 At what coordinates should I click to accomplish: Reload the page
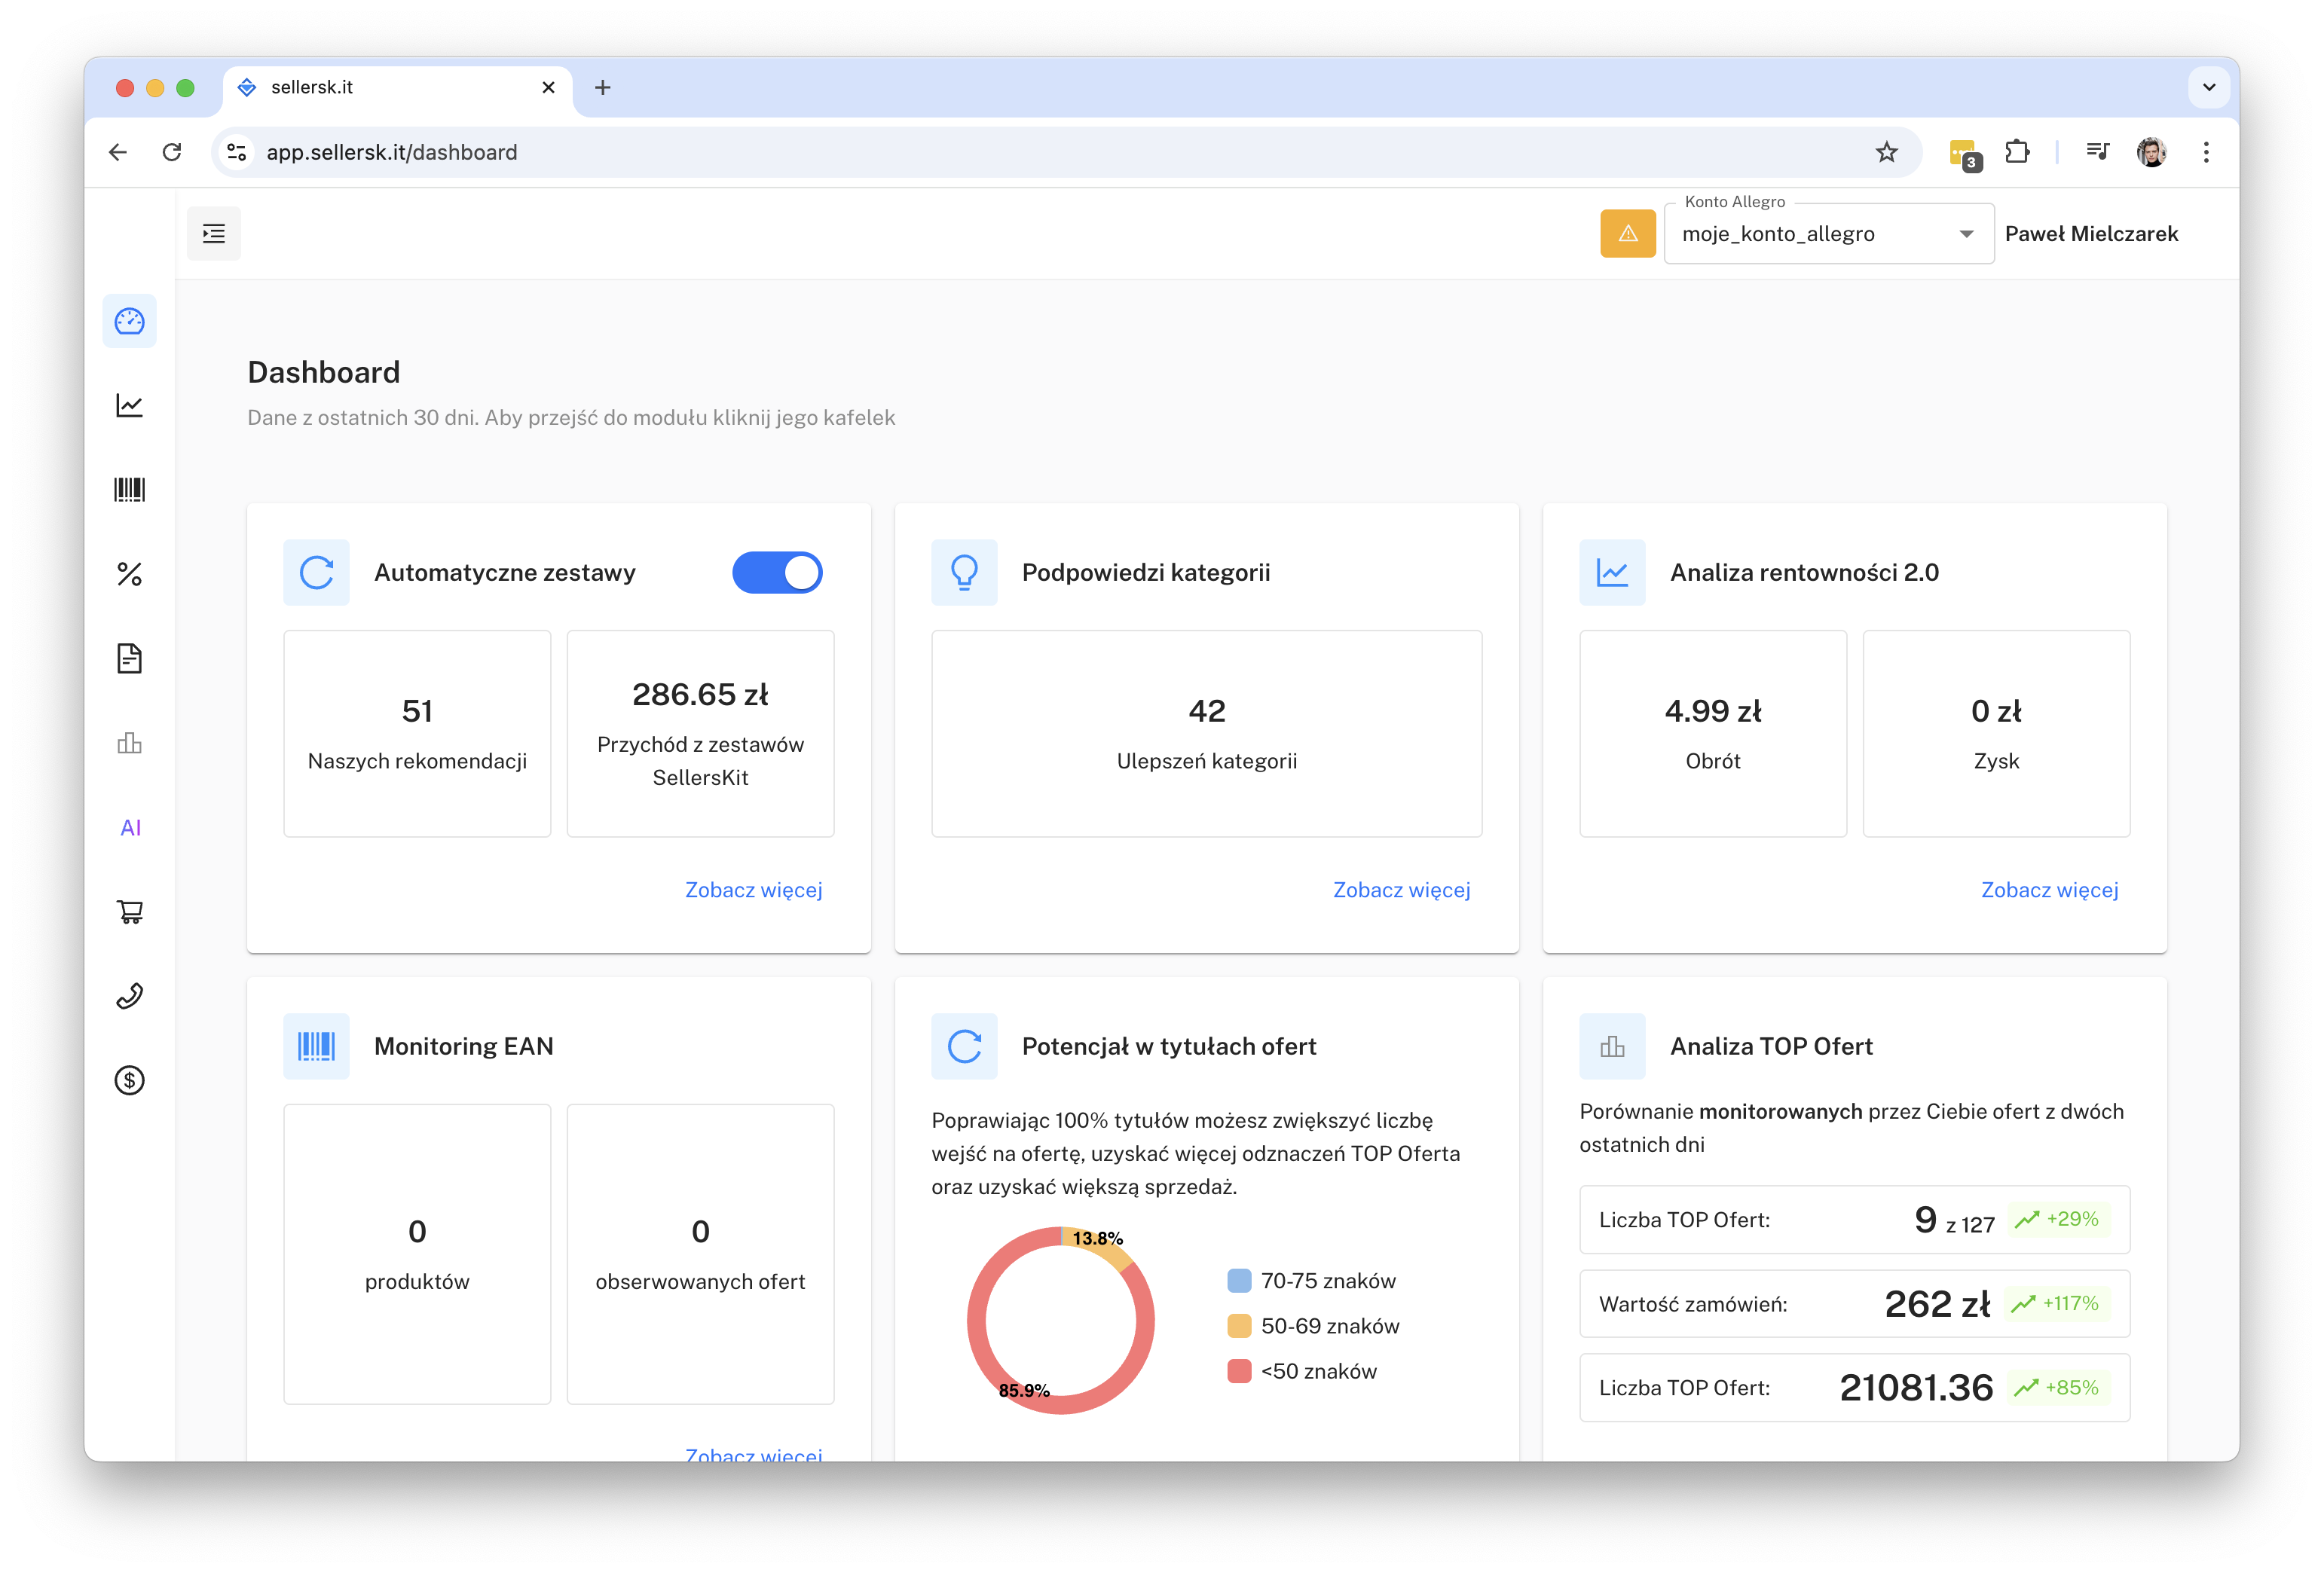pos(172,152)
